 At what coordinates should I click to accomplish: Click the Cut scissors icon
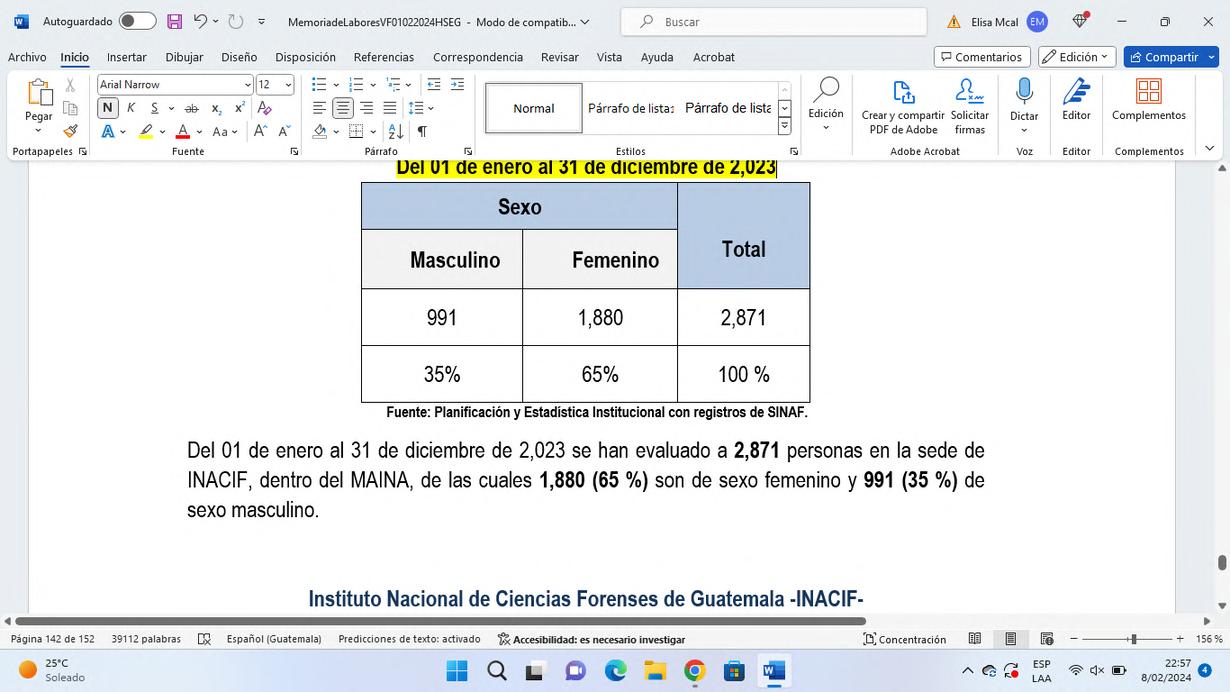(70, 85)
